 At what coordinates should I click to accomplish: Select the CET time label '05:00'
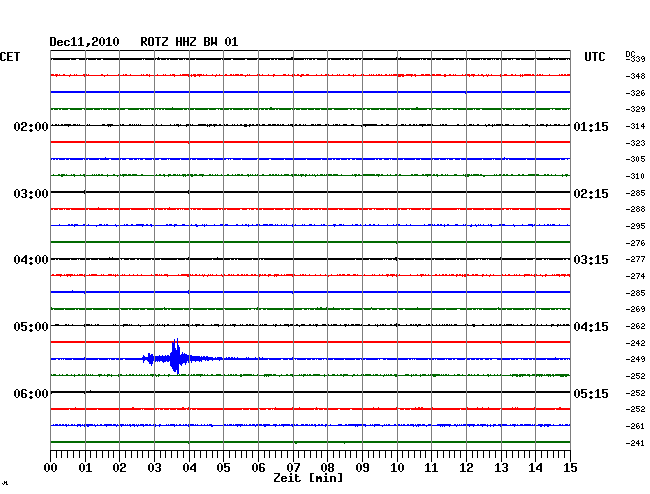[31, 327]
